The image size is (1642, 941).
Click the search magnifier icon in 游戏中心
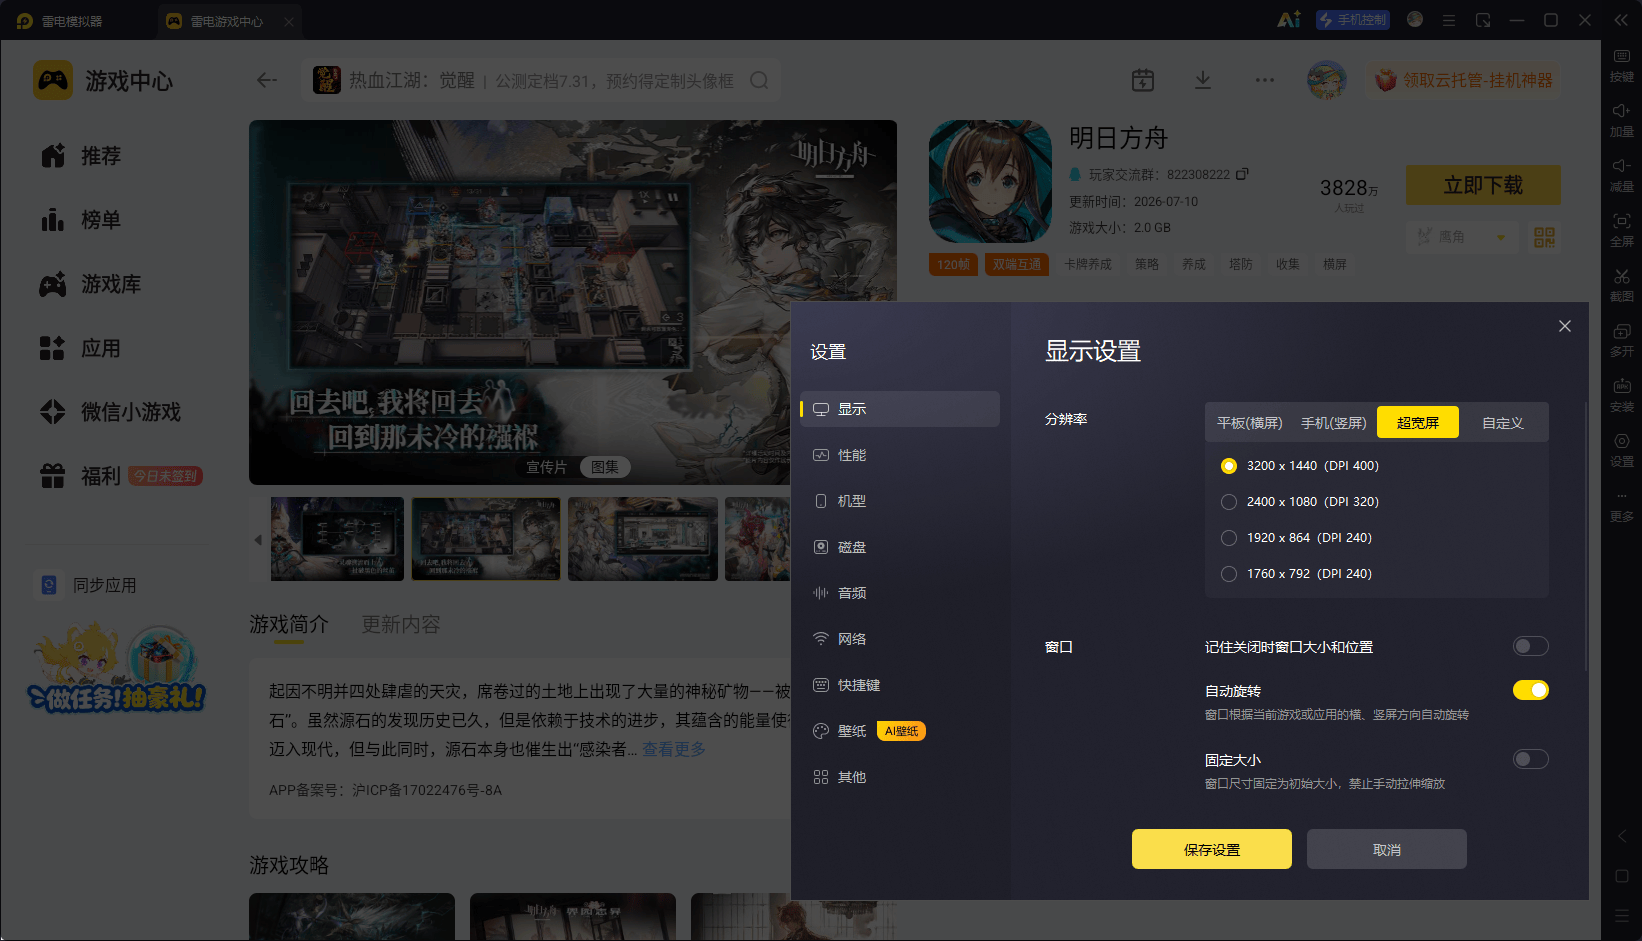[x=760, y=80]
